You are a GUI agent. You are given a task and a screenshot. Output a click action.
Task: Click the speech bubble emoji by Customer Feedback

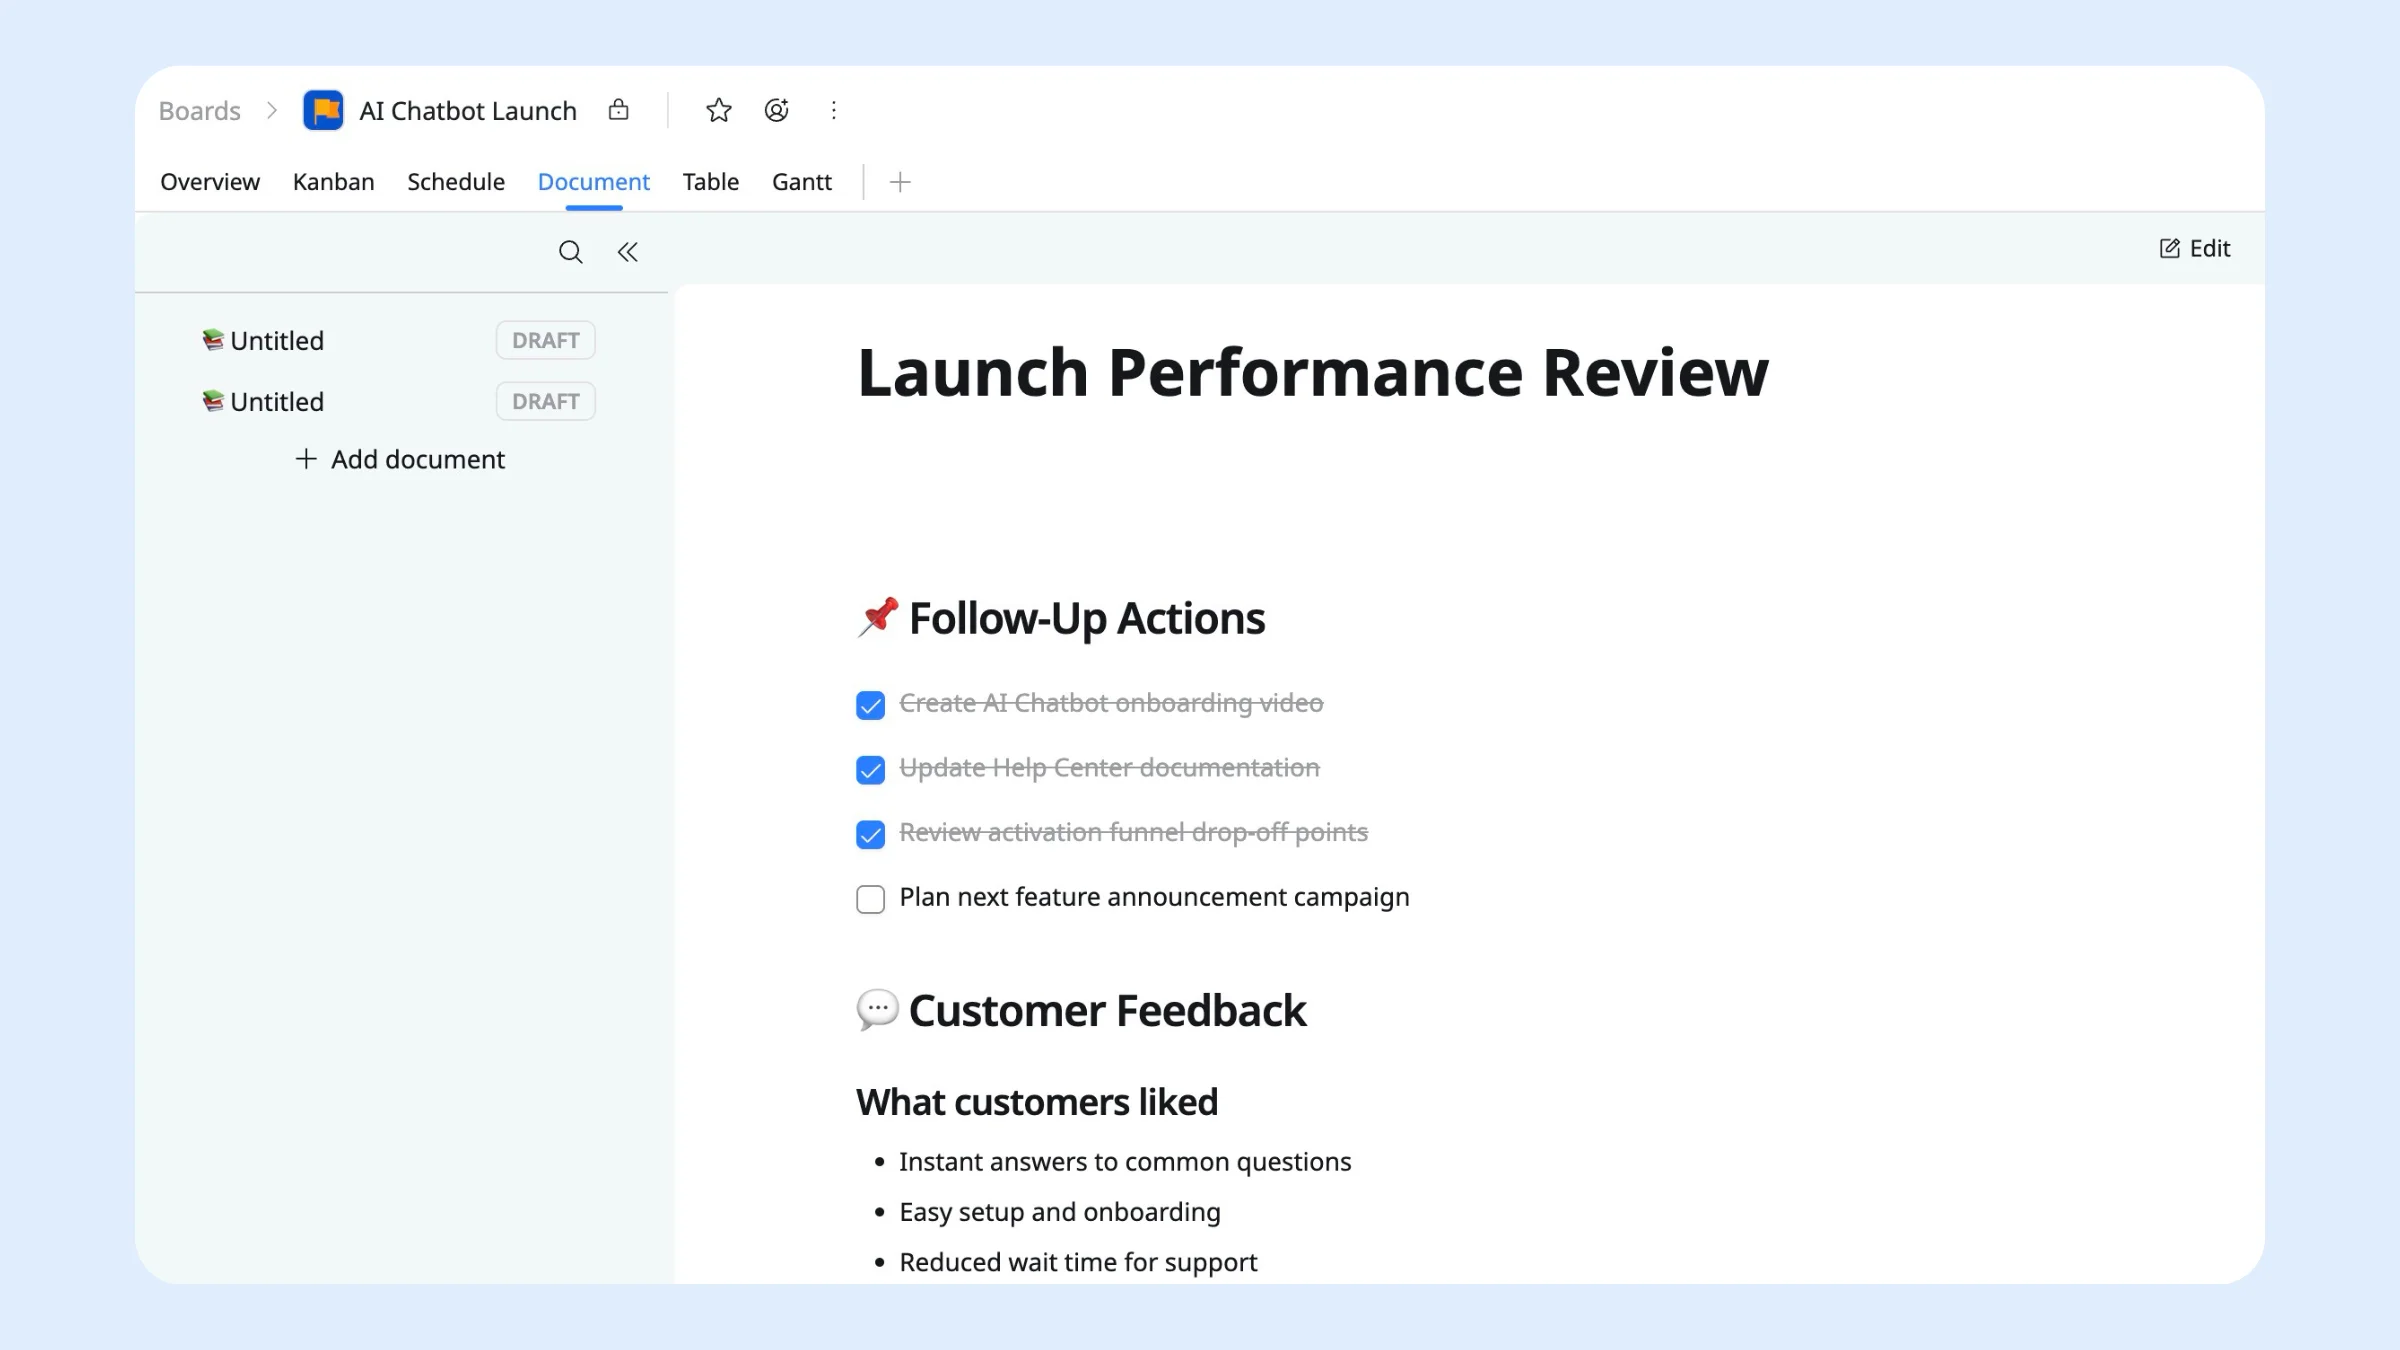[878, 1010]
